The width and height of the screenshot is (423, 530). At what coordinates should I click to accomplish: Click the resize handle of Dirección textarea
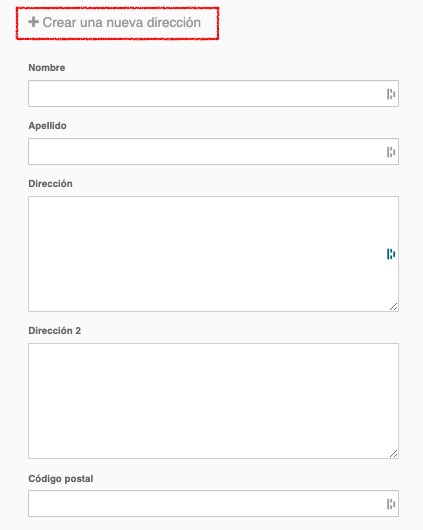click(x=394, y=307)
